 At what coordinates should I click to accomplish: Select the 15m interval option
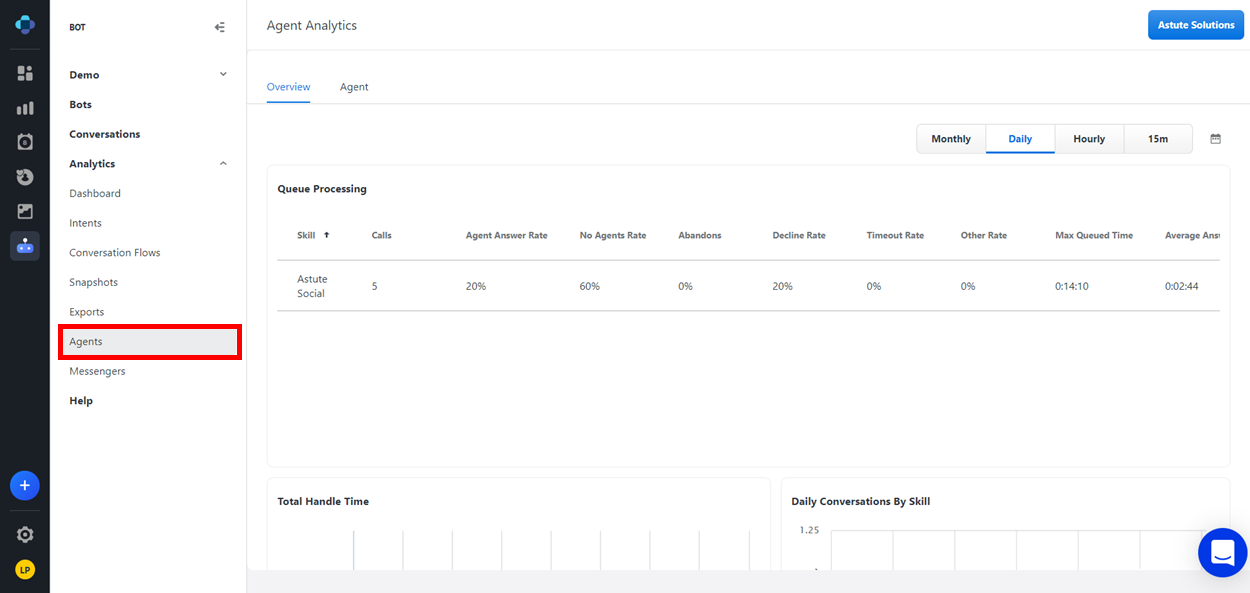[1157, 139]
